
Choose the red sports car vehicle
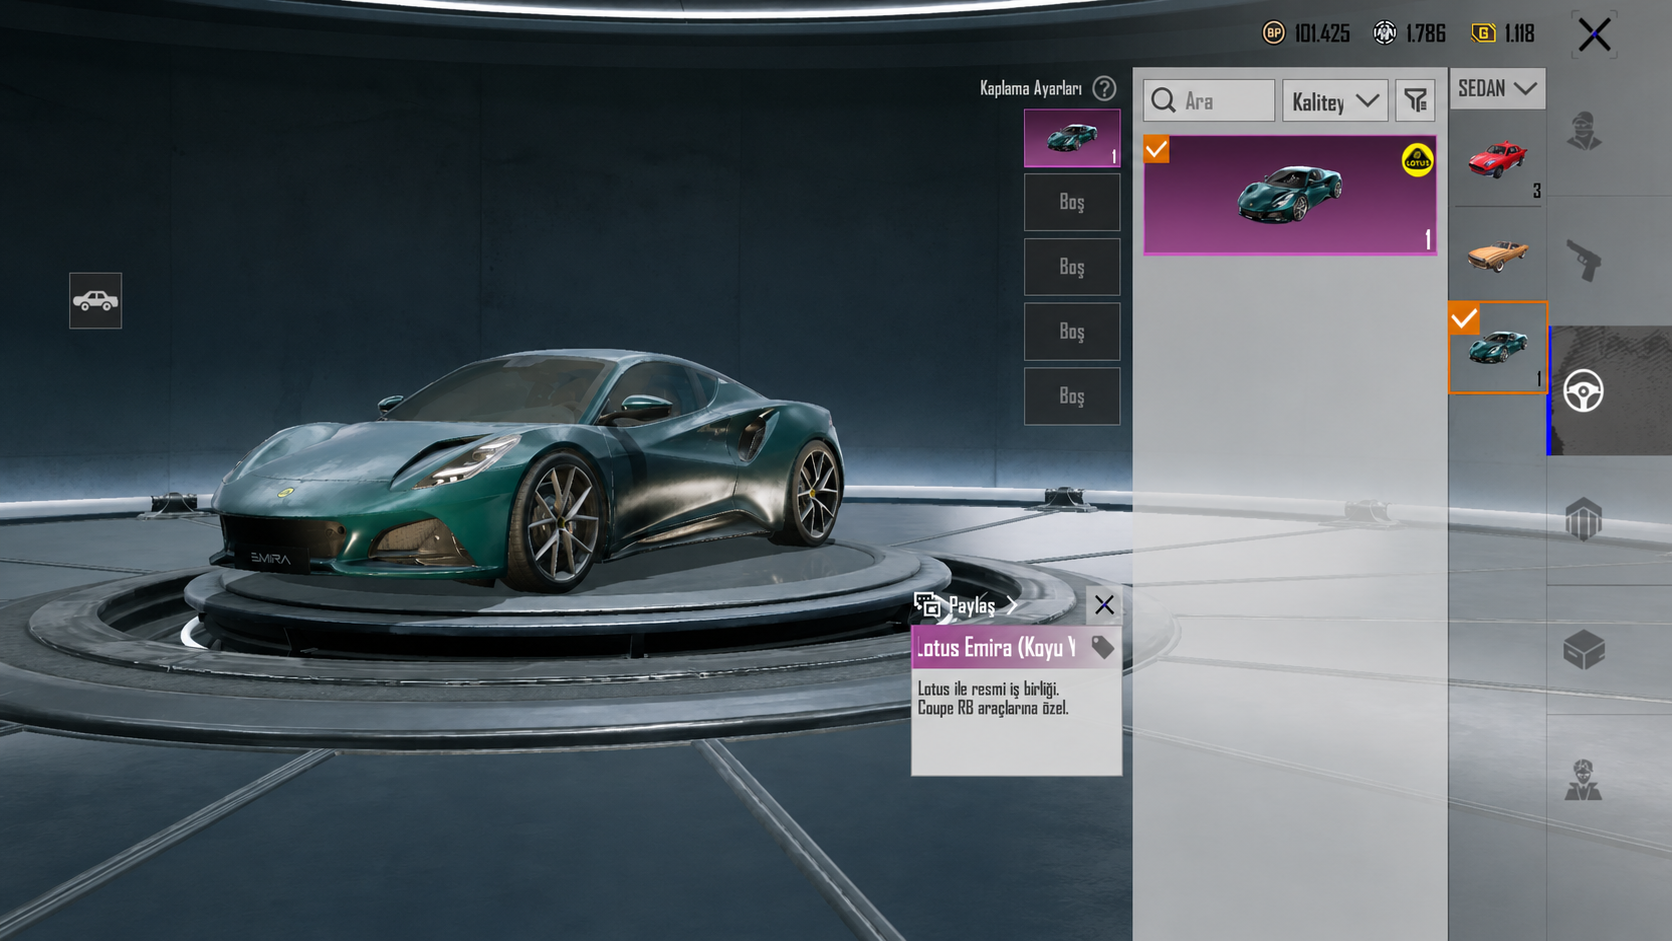[x=1497, y=161]
